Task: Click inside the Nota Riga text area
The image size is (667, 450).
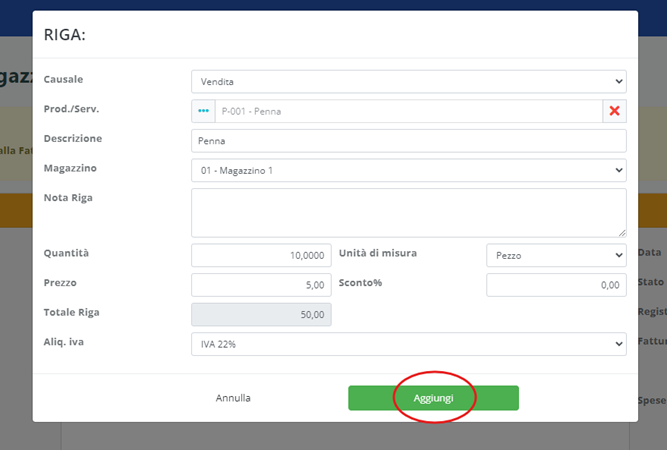Action: point(408,212)
